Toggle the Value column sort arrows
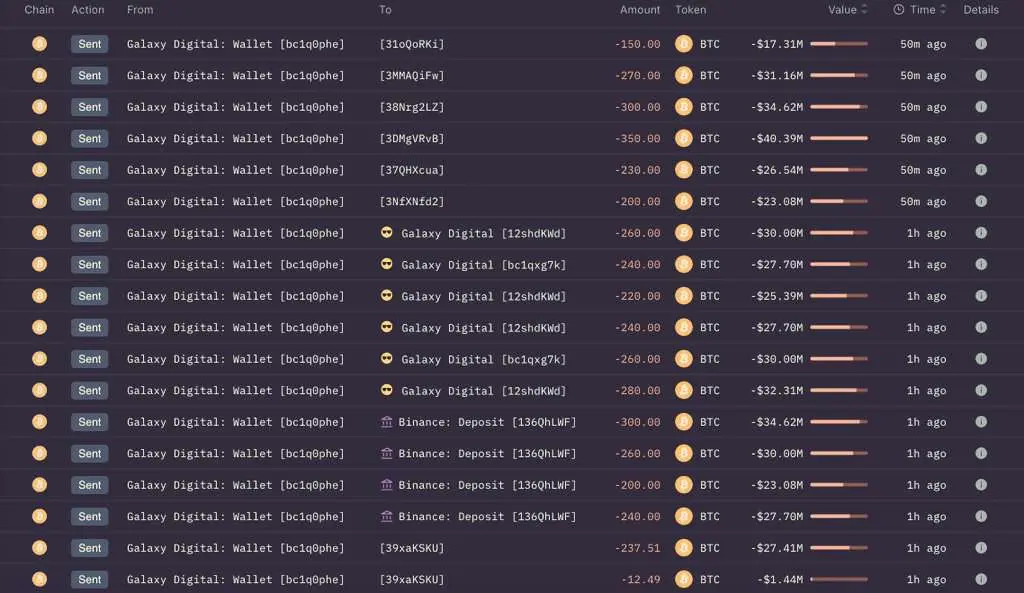The height and width of the screenshot is (593, 1024). (864, 9)
